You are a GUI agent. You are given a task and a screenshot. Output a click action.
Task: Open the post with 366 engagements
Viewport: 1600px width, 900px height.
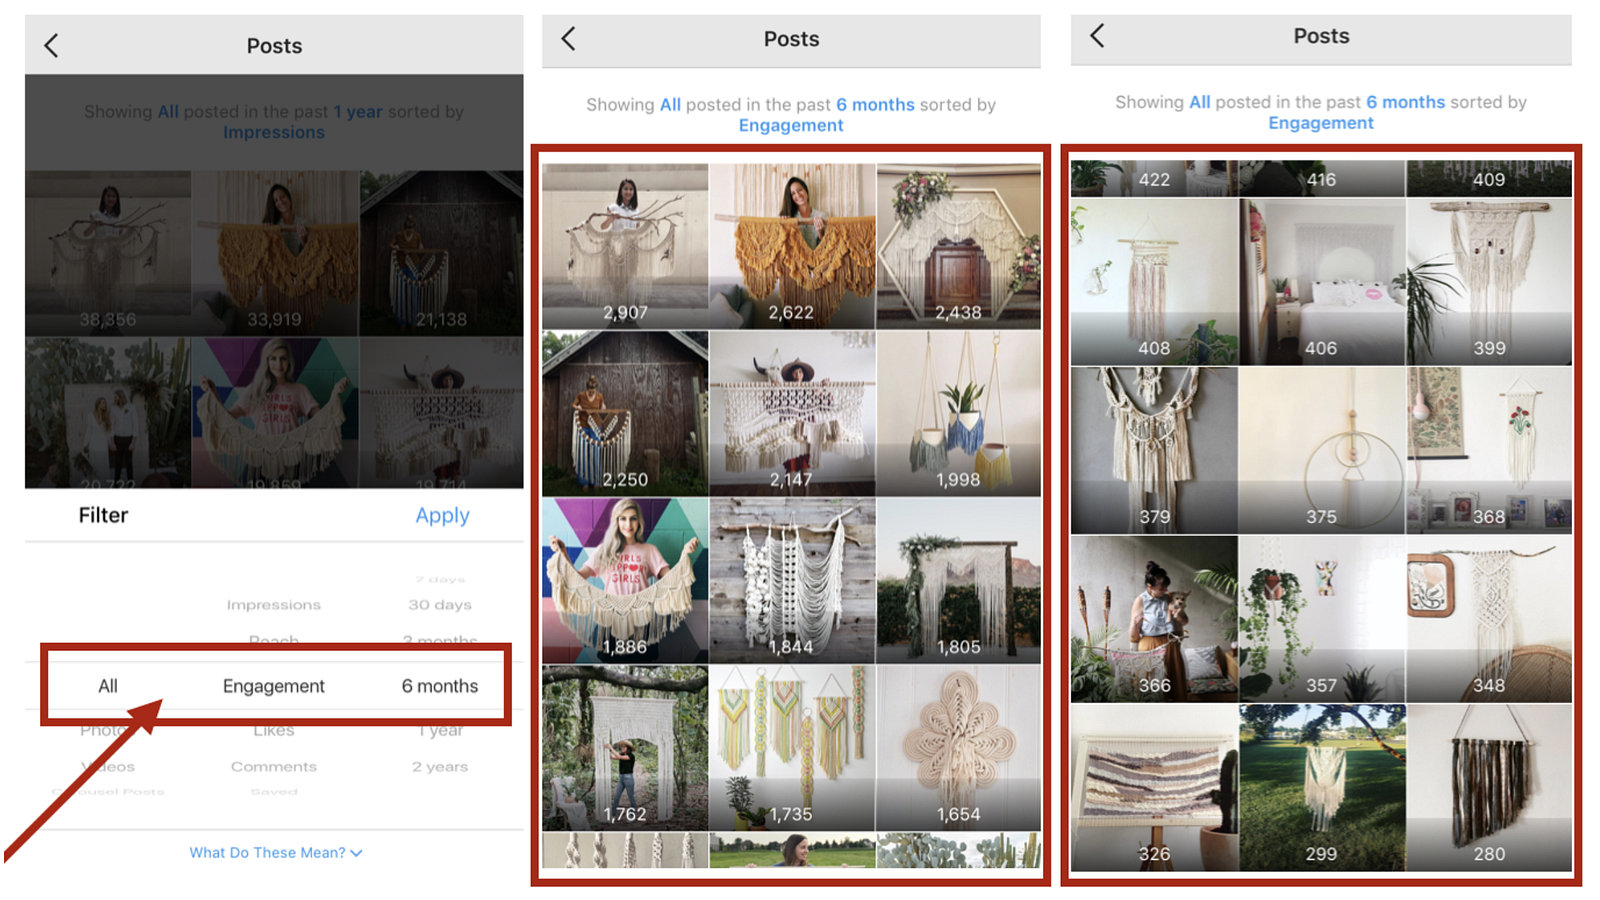point(1154,619)
